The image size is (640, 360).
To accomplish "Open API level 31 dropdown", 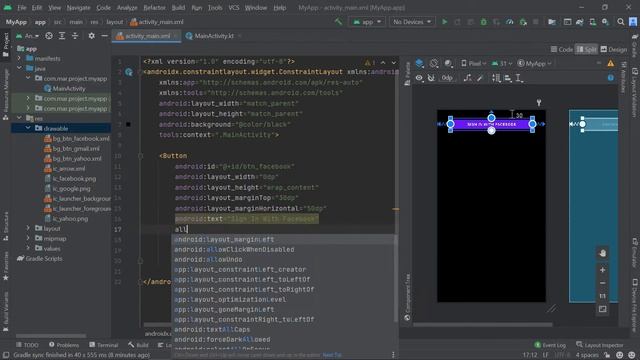I will (x=502, y=63).
